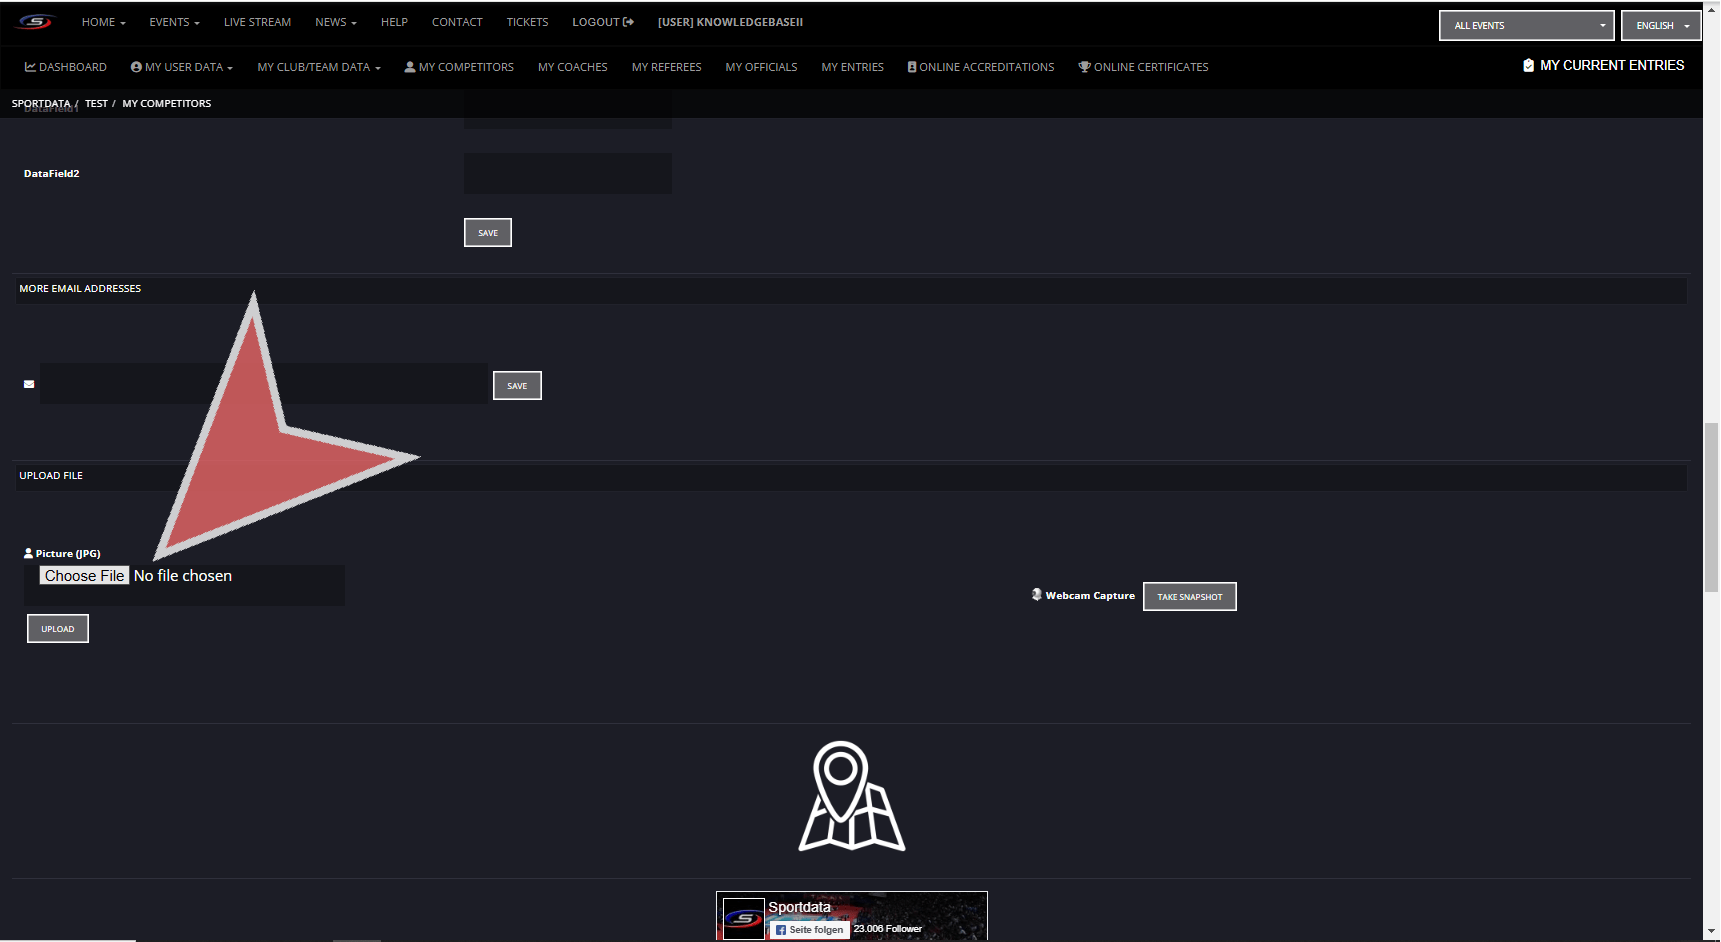
Task: Open Online Accreditations badge item
Action: (980, 67)
